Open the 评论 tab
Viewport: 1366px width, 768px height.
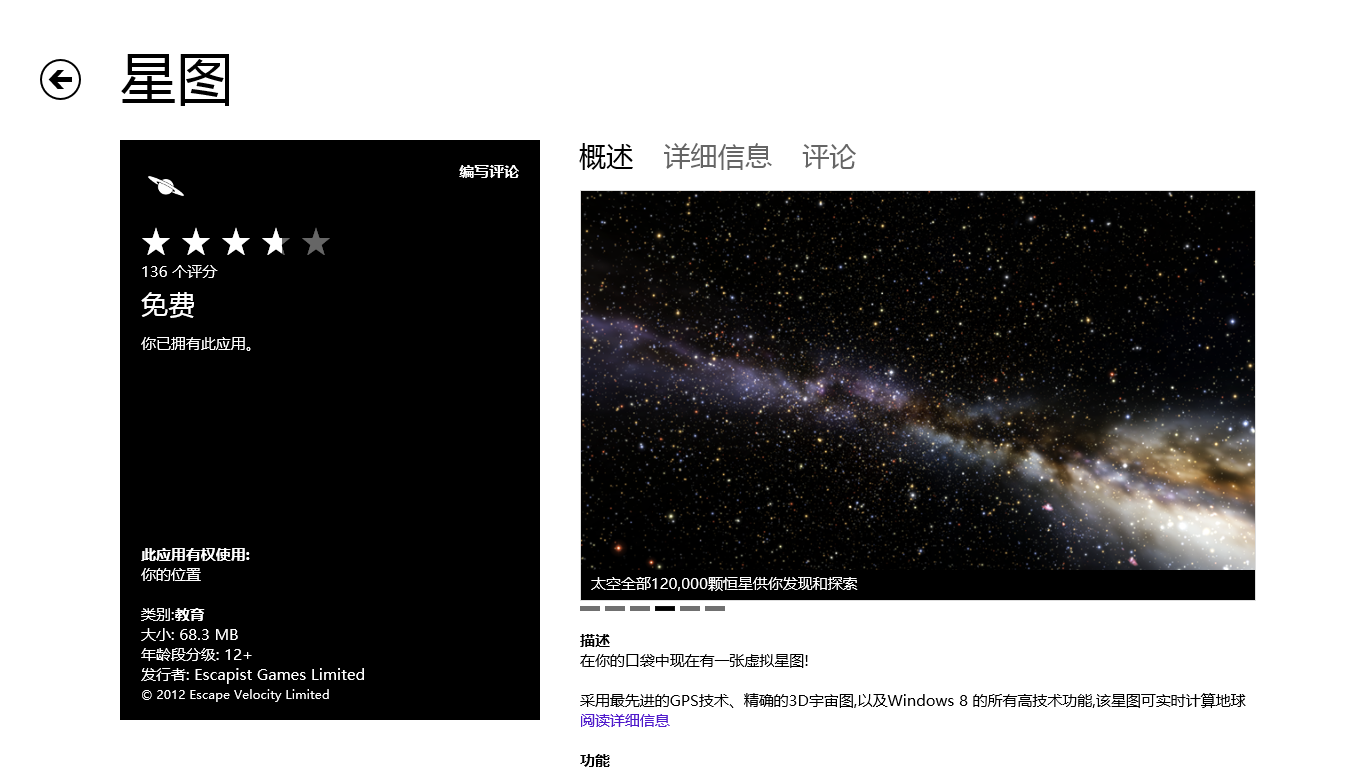point(828,157)
